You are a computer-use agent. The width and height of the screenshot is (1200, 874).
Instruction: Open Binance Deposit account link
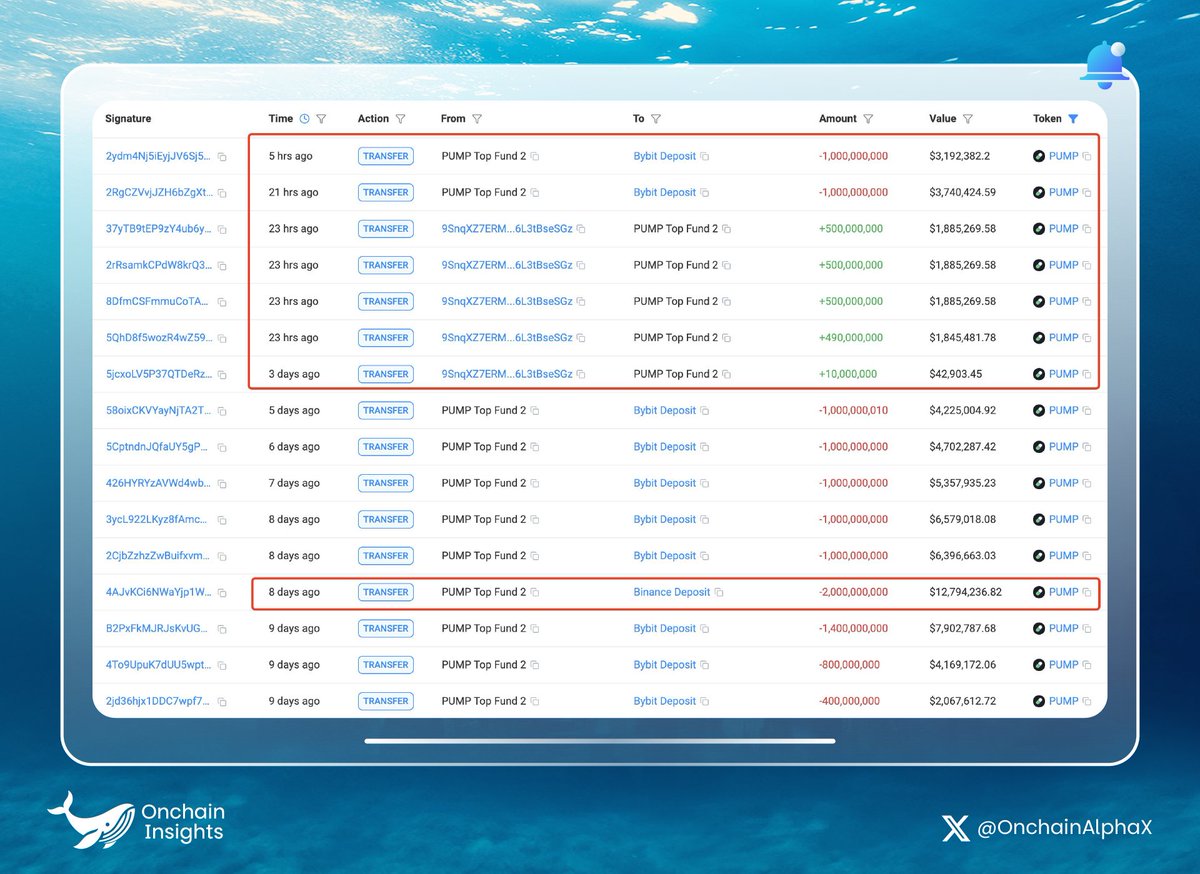(x=672, y=592)
